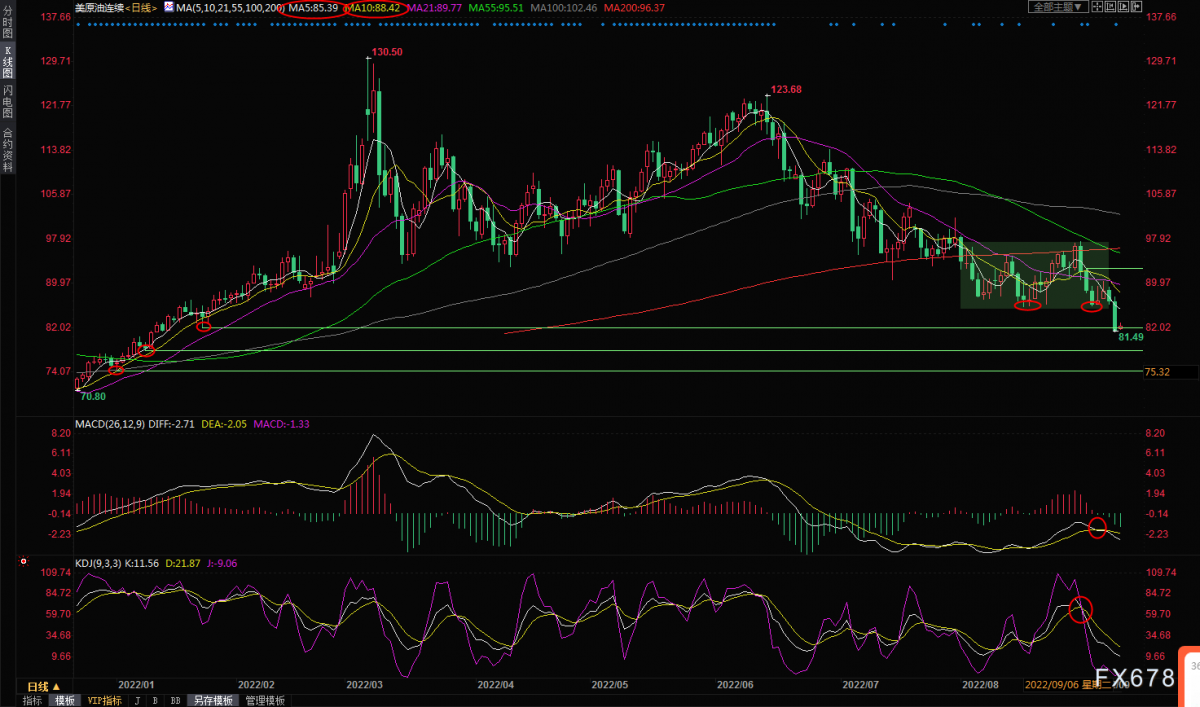Click the J template button
This screenshot has width=1200, height=707.
click(x=136, y=700)
